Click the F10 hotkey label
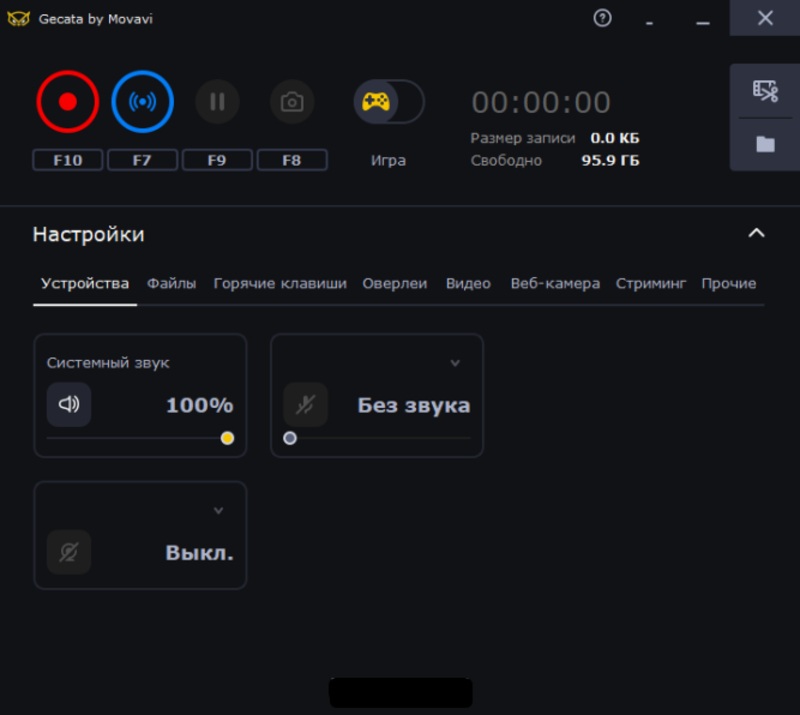Viewport: 800px width, 715px height. (68, 160)
